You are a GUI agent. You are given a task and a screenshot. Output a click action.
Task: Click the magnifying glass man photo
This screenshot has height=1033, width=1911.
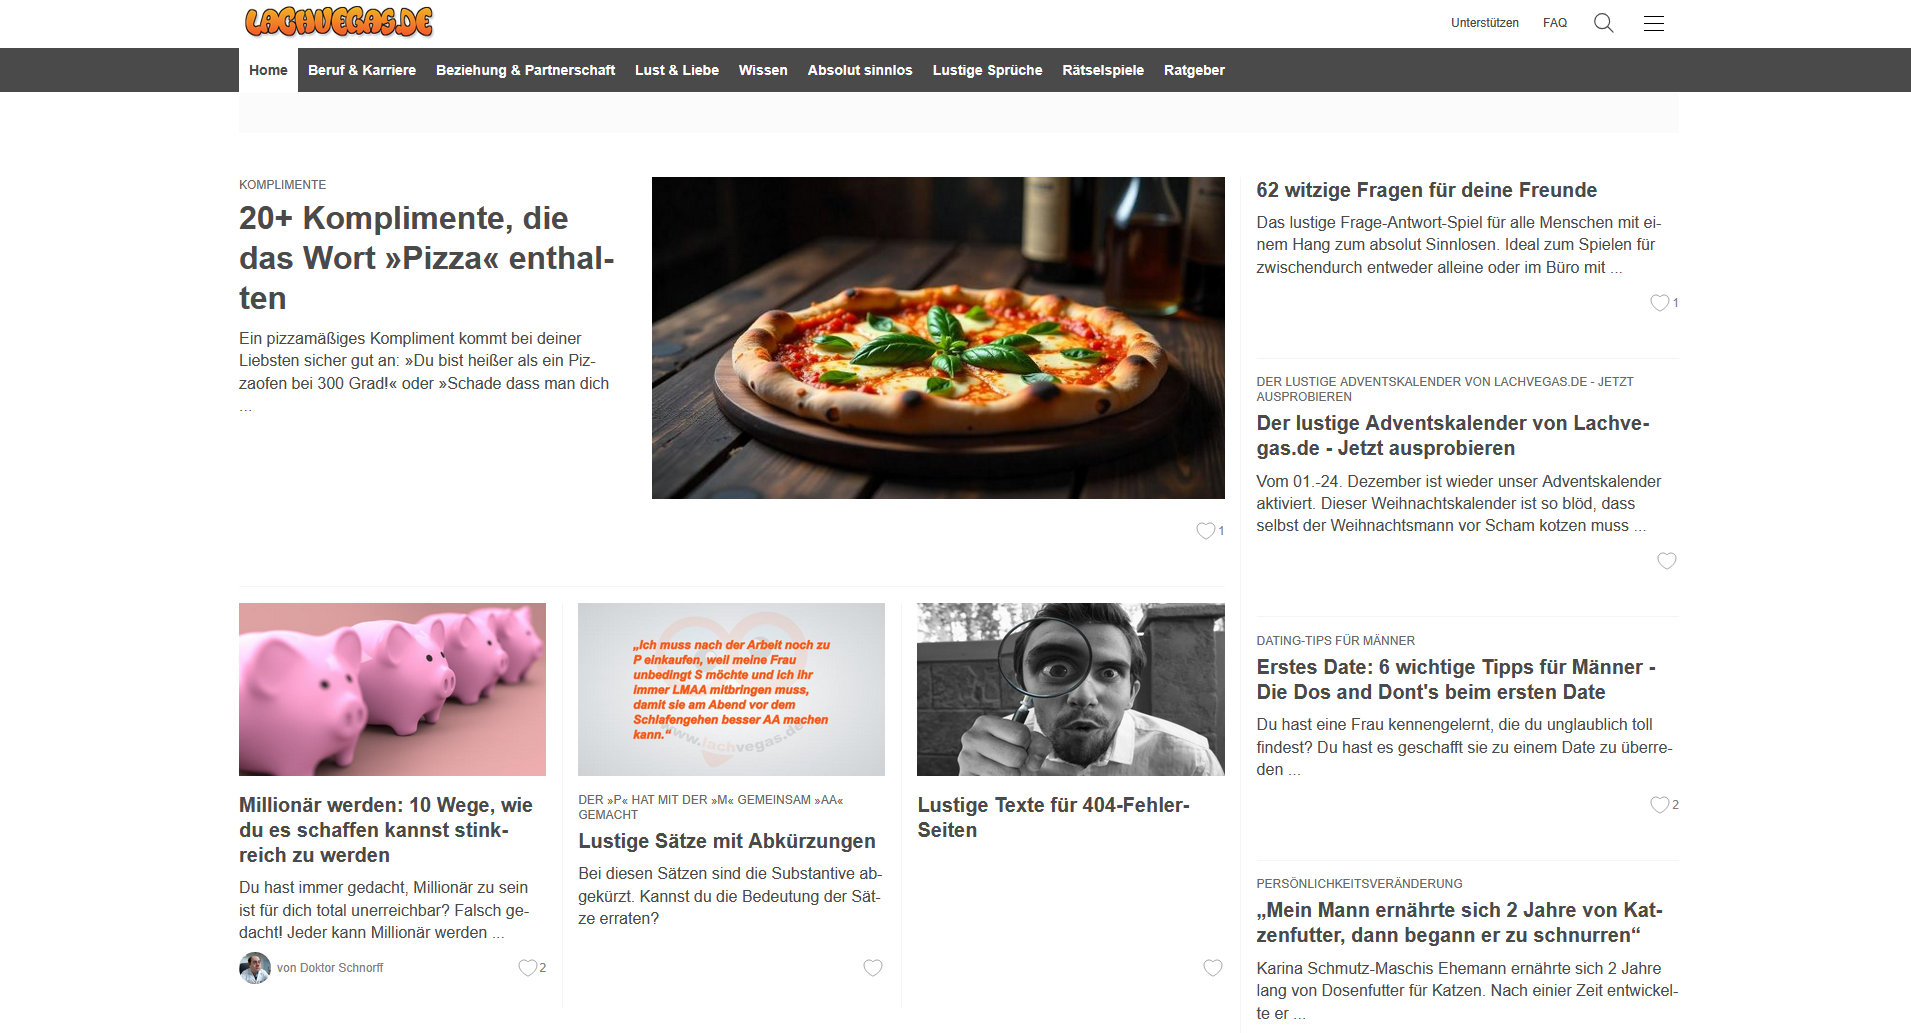pyautogui.click(x=1071, y=689)
